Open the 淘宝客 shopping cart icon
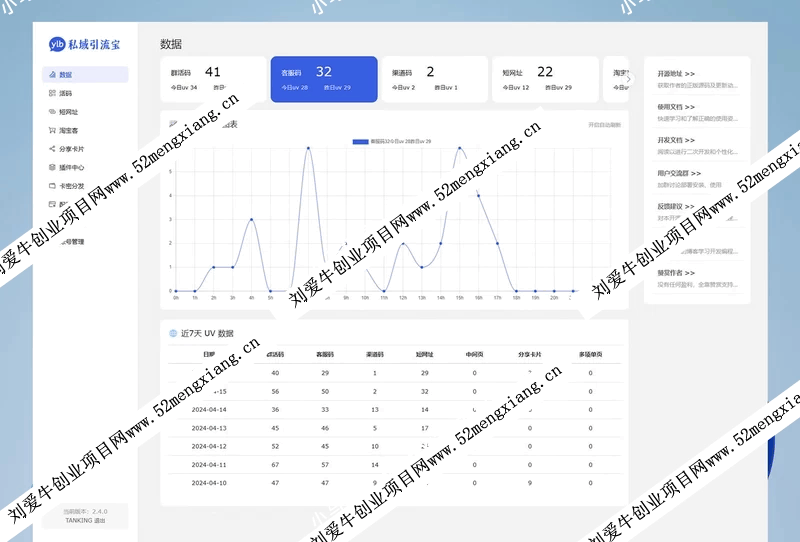The height and width of the screenshot is (542, 800). click(52, 130)
